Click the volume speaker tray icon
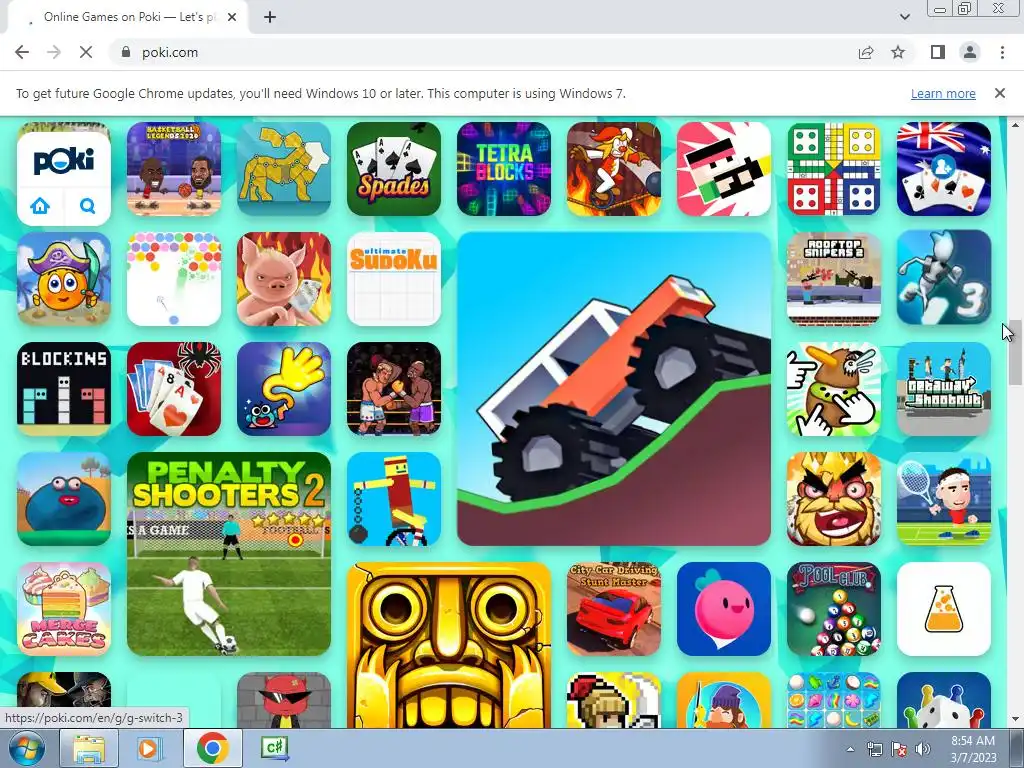Viewport: 1024px width, 768px height. click(x=923, y=749)
